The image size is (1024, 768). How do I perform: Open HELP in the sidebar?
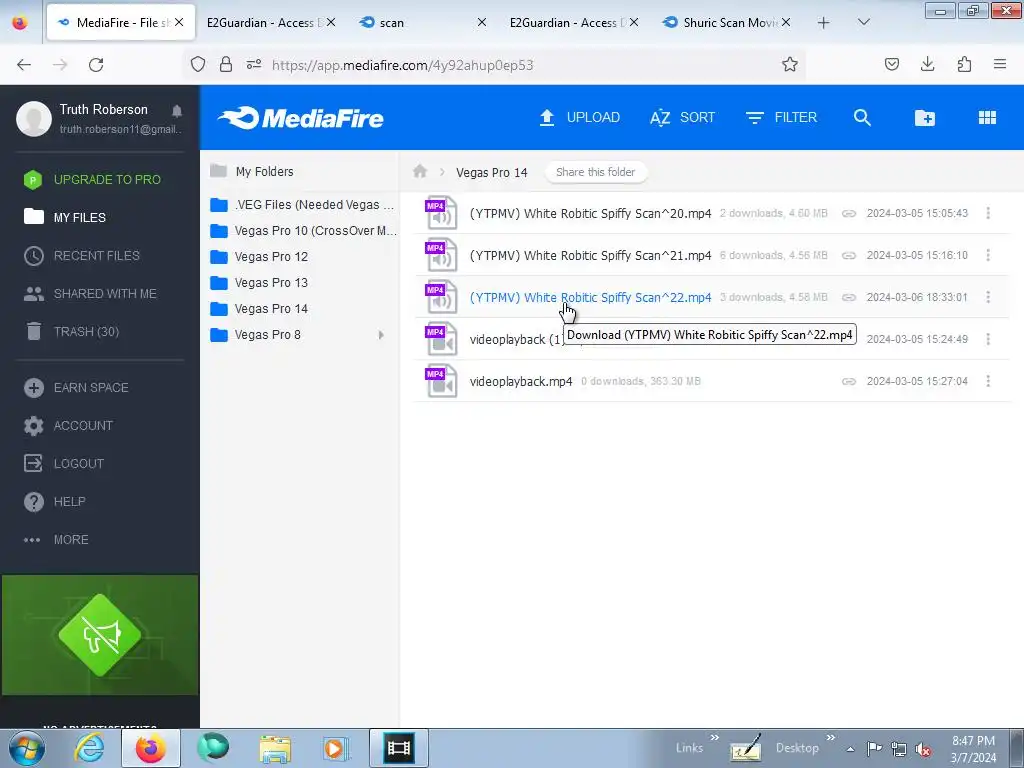pyautogui.click(x=55, y=502)
